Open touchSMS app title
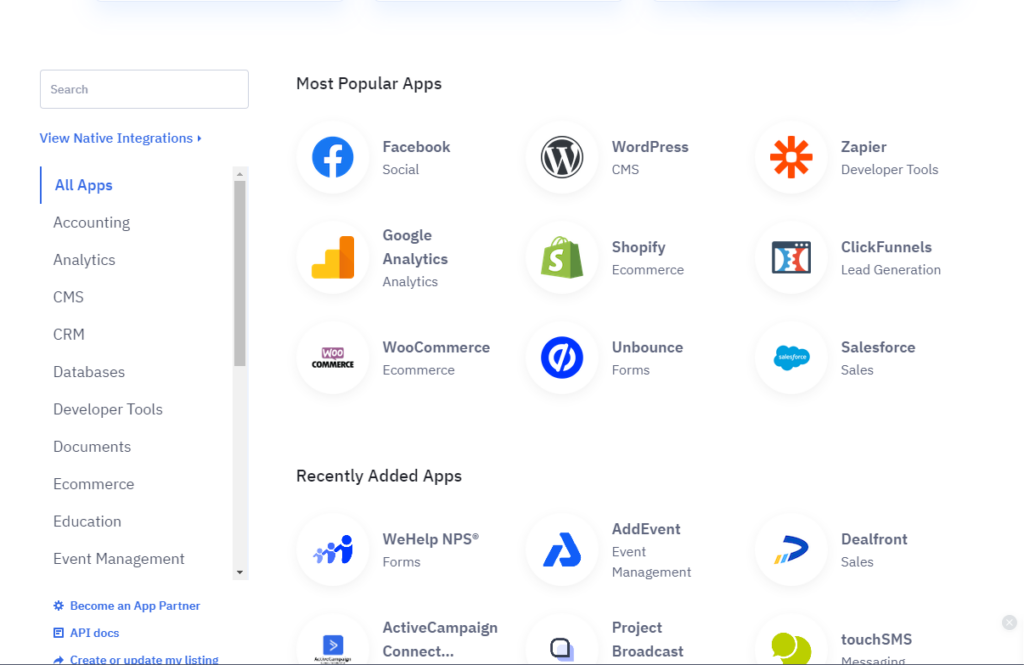Screen dimensions: 1024x665 tap(876, 640)
